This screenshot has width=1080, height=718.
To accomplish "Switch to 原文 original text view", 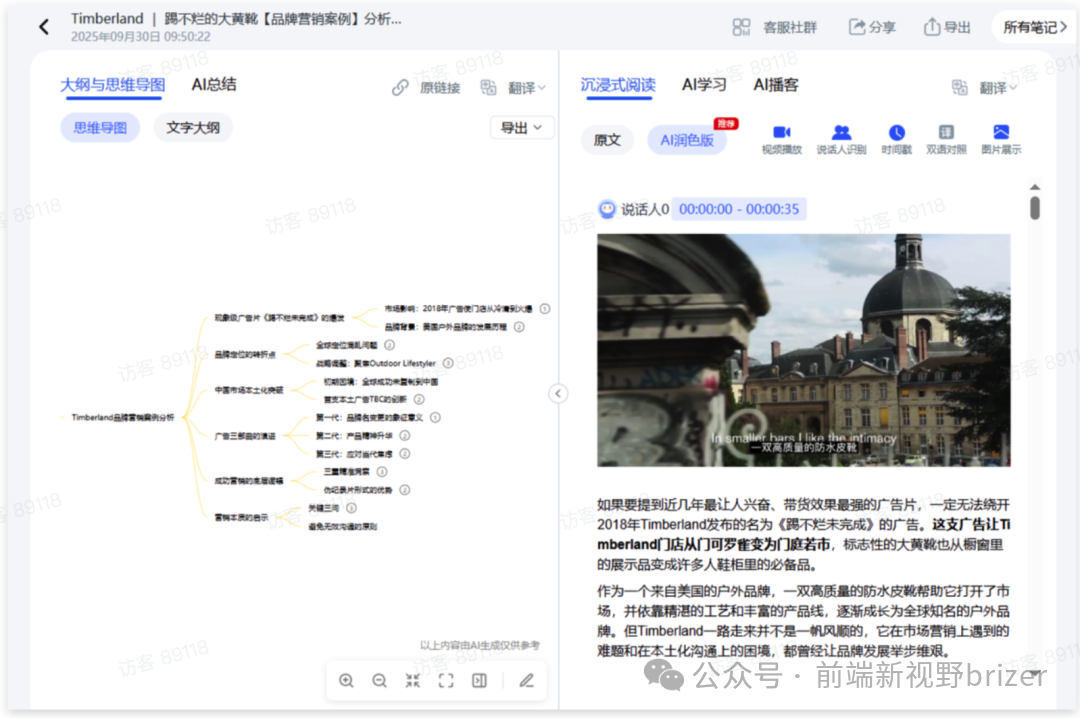I will (607, 140).
